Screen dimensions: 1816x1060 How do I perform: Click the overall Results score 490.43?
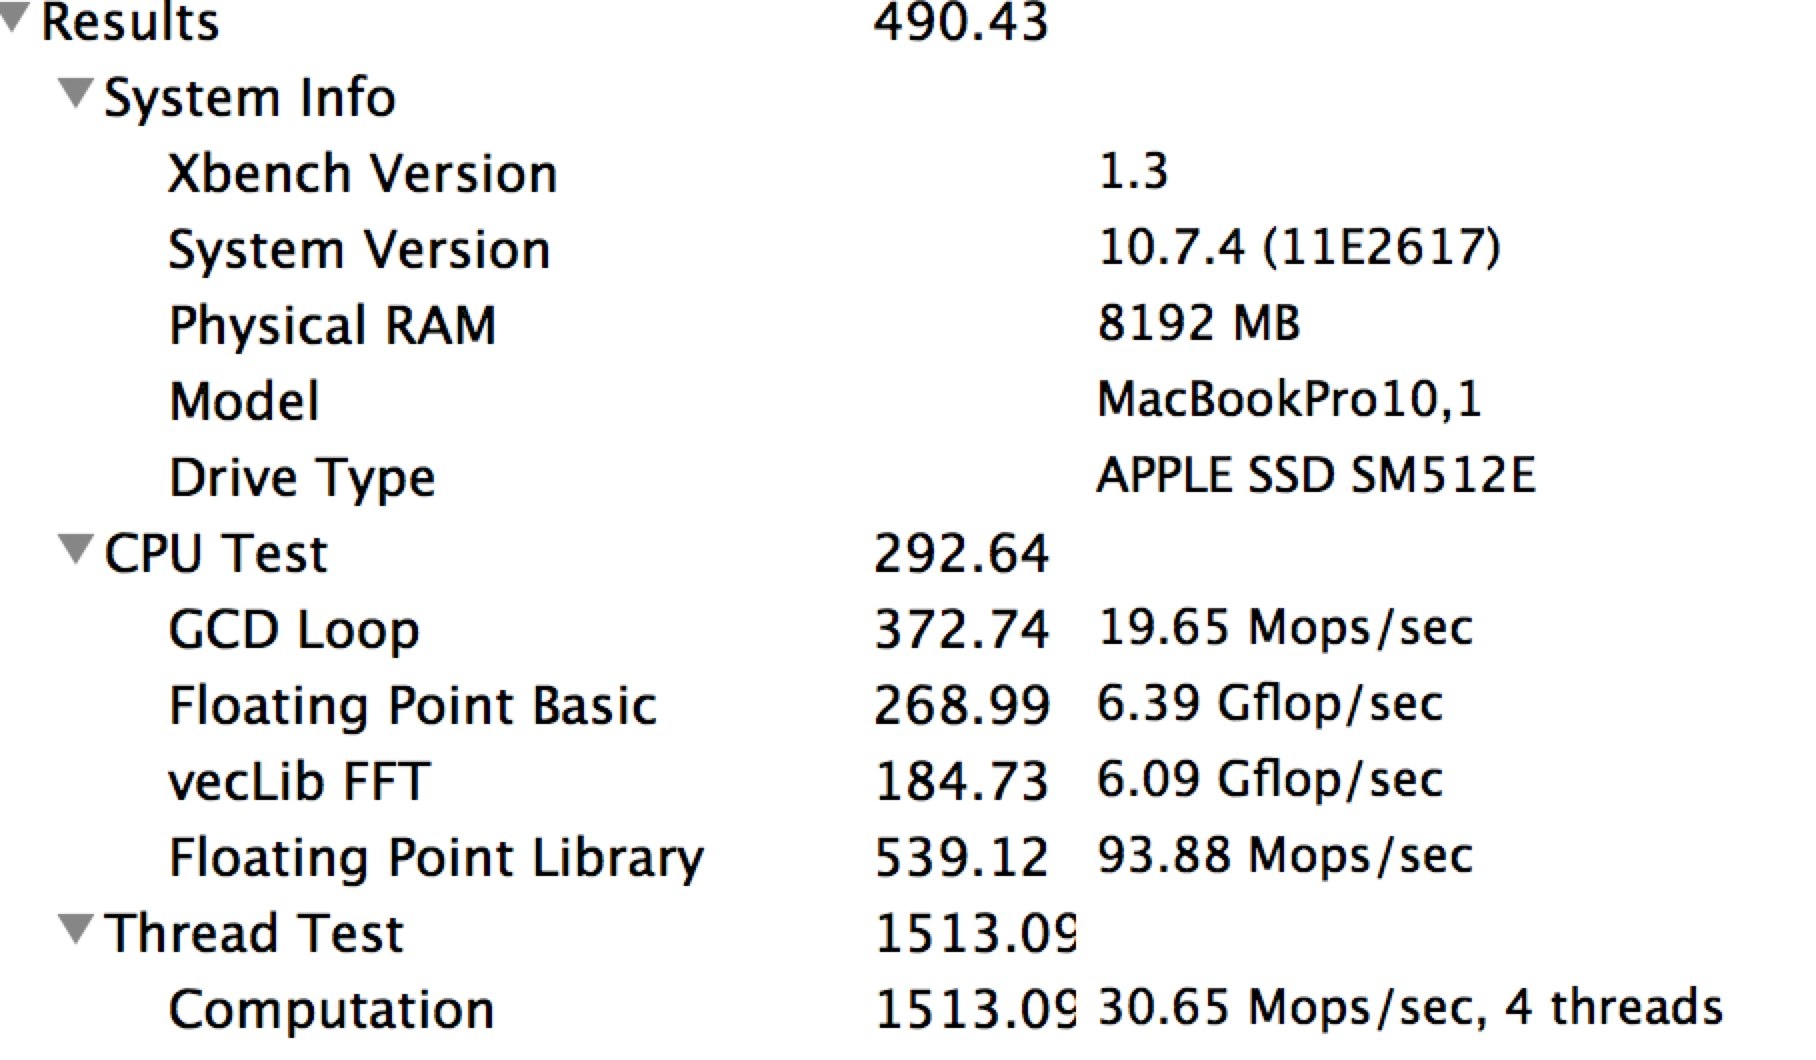point(961,22)
